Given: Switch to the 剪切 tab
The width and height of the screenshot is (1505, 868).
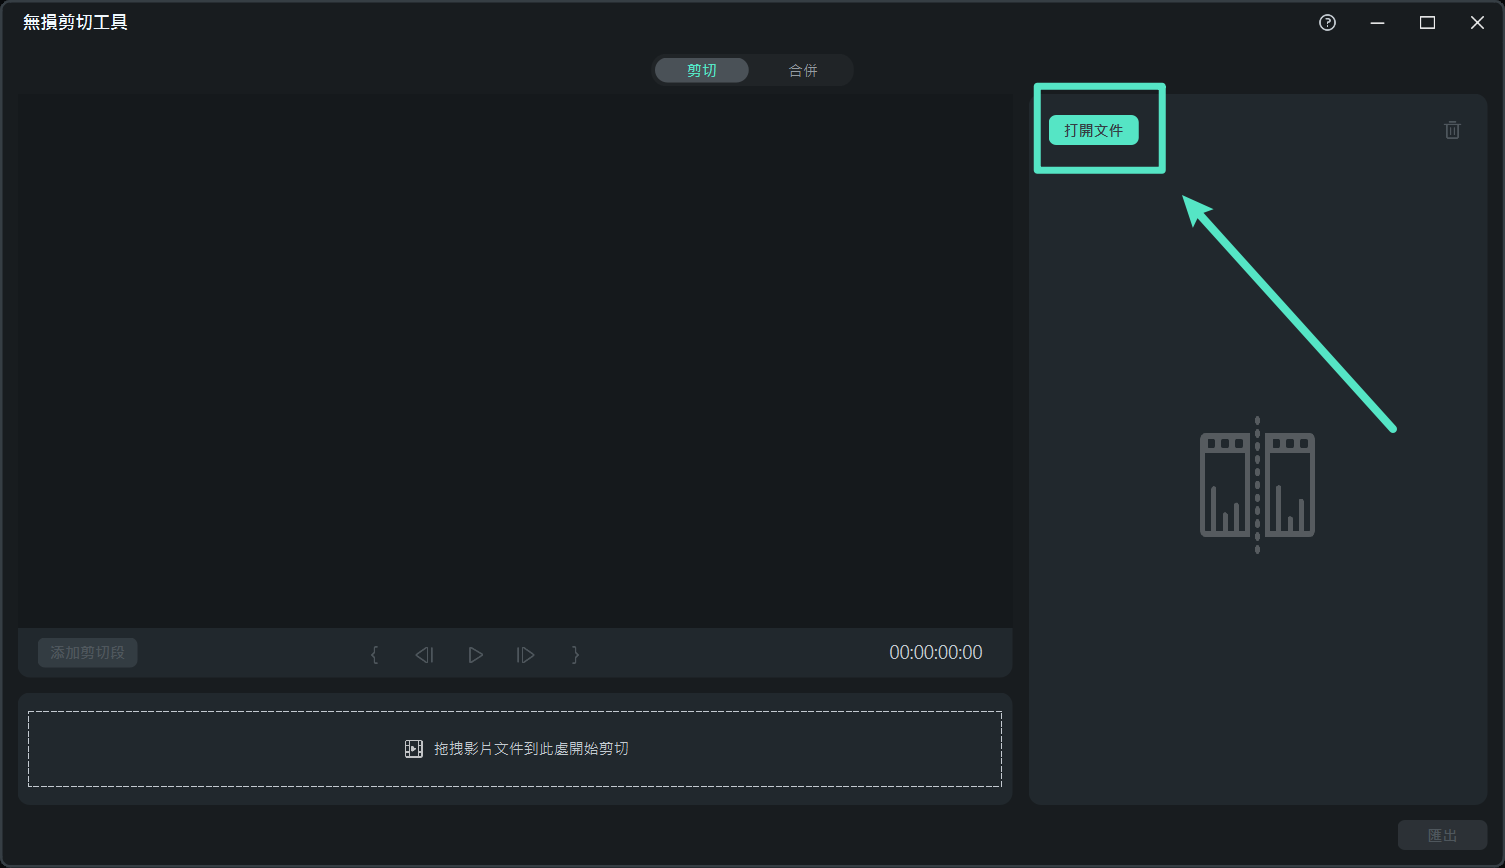Looking at the screenshot, I should (702, 70).
